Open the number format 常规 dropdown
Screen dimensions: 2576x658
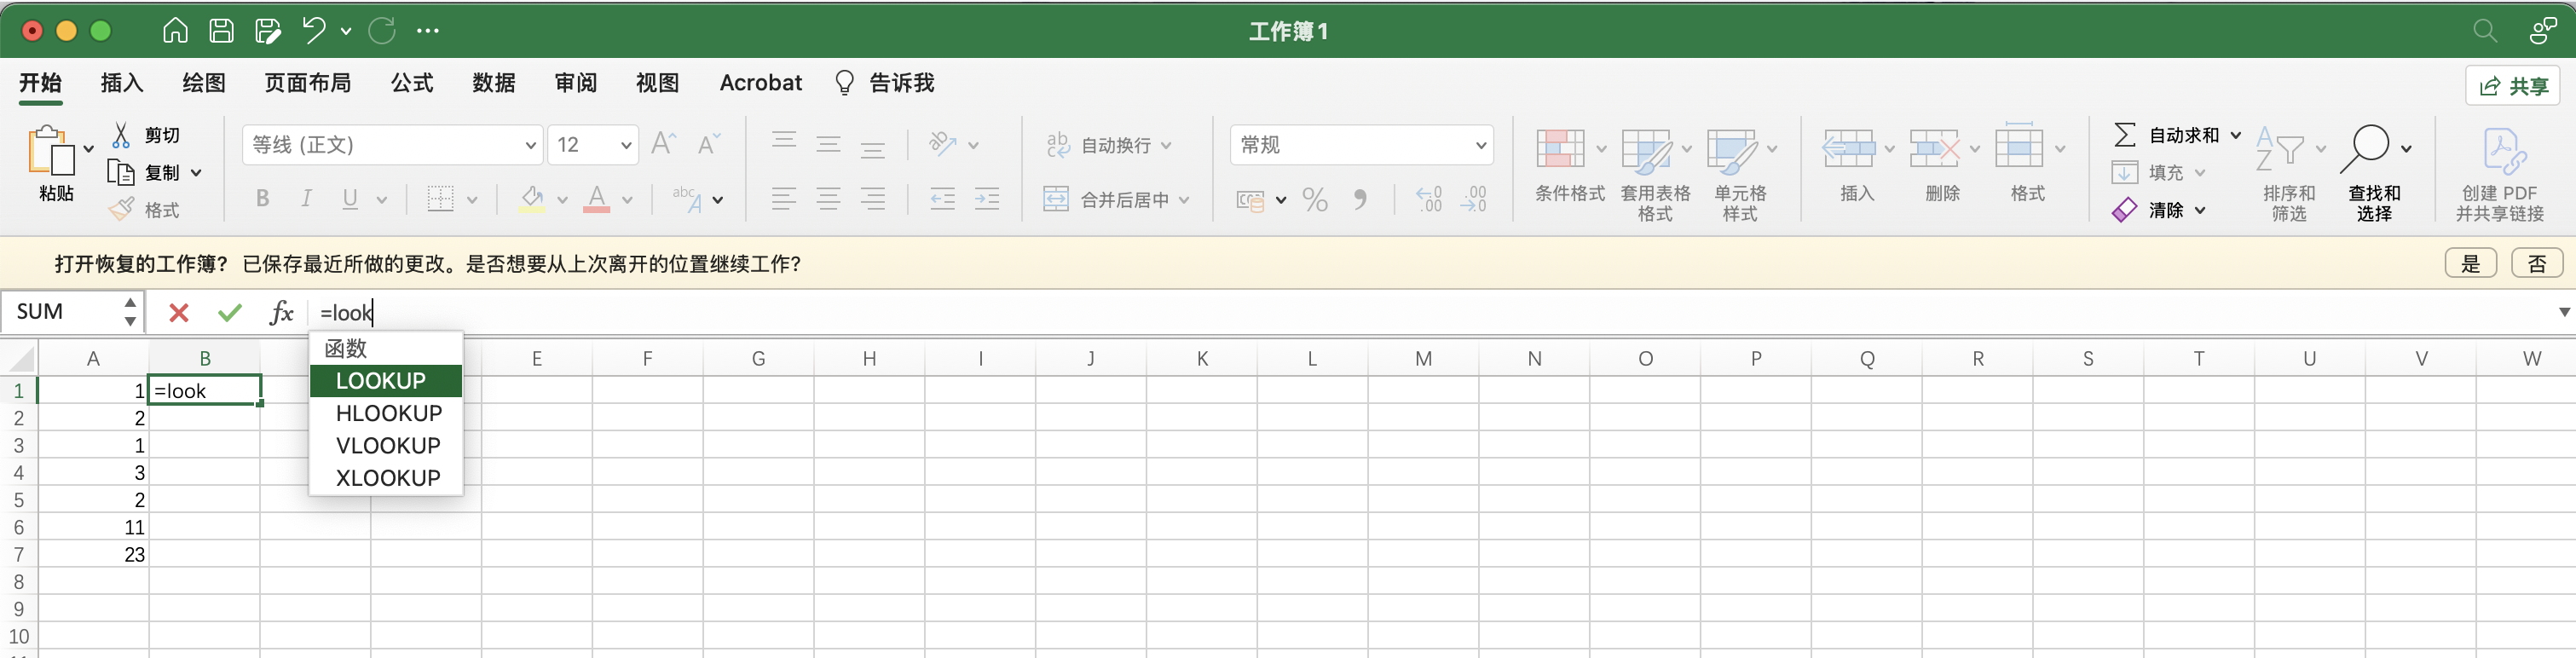pos(1480,145)
